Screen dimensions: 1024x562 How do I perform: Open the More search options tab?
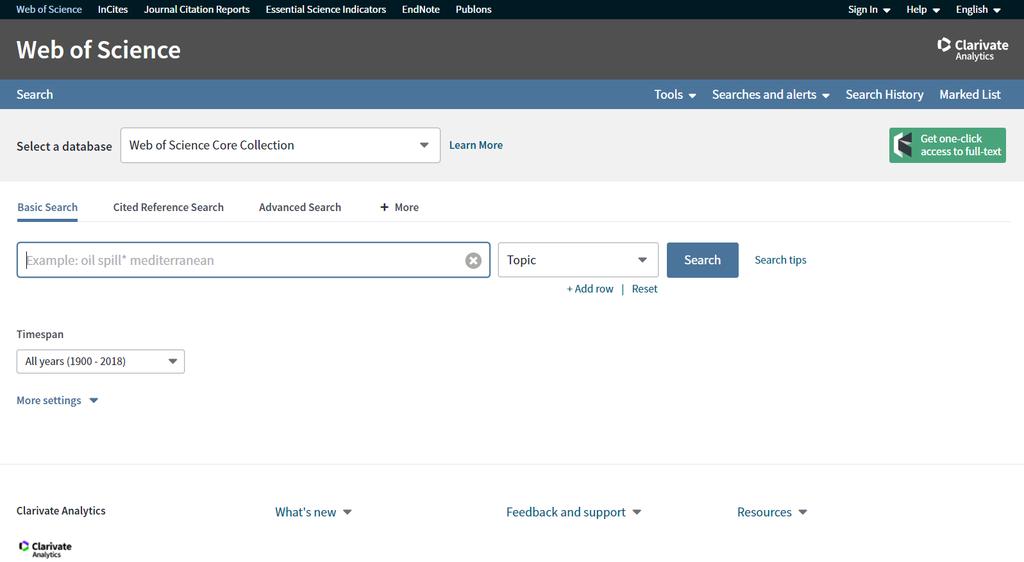point(399,207)
